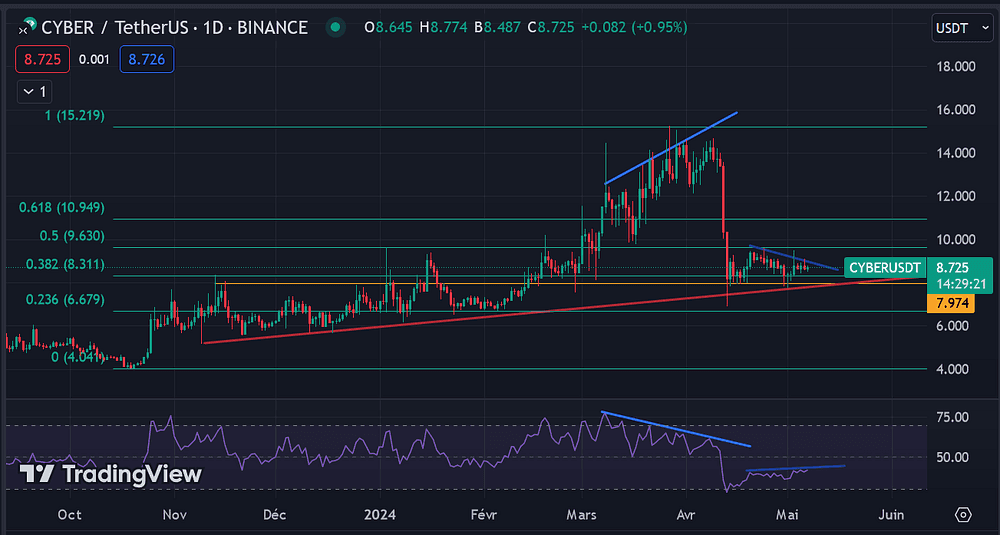Click the spread value 0.001
Image resolution: width=1000 pixels, height=535 pixels.
click(x=94, y=60)
